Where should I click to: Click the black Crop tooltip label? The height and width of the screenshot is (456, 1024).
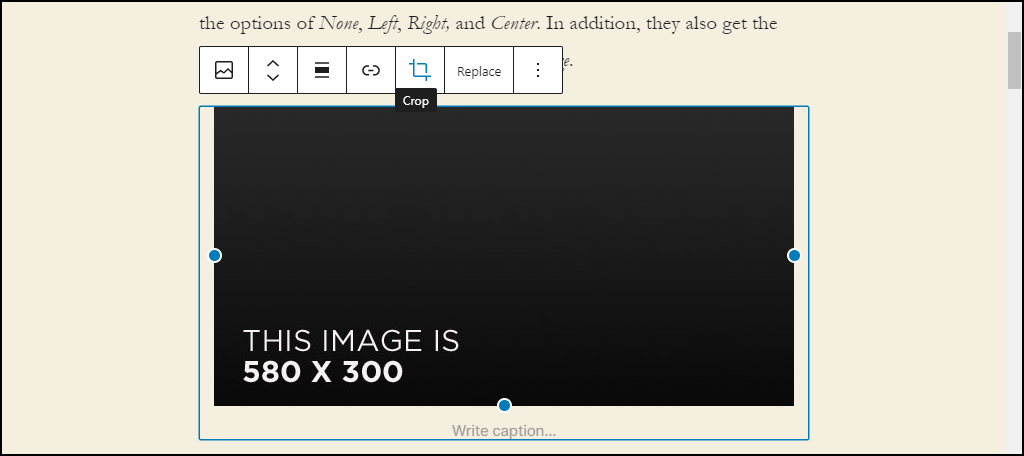tap(415, 101)
